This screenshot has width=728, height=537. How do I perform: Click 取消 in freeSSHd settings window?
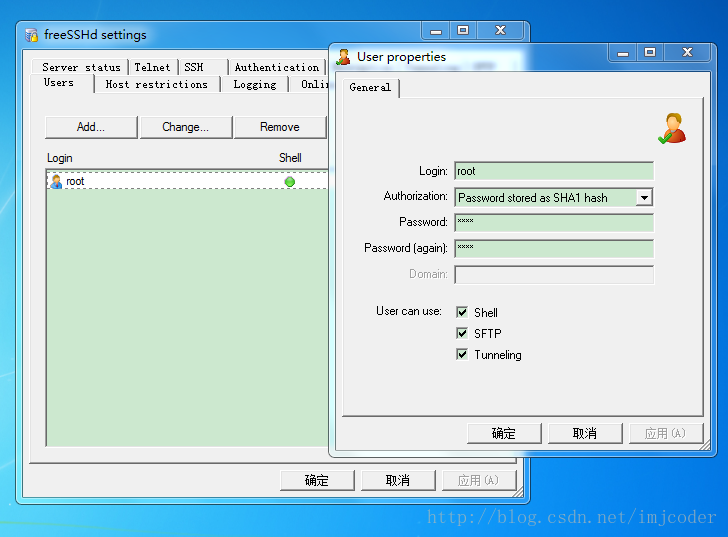tap(398, 480)
